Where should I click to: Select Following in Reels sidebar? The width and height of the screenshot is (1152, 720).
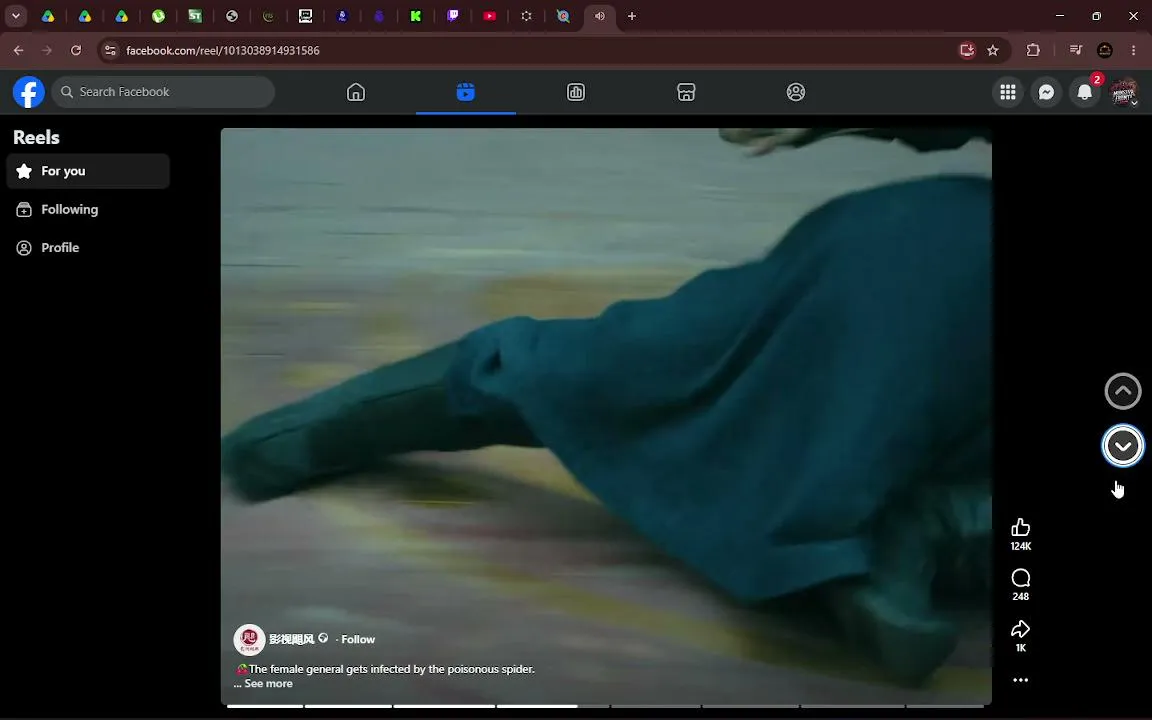(88, 209)
